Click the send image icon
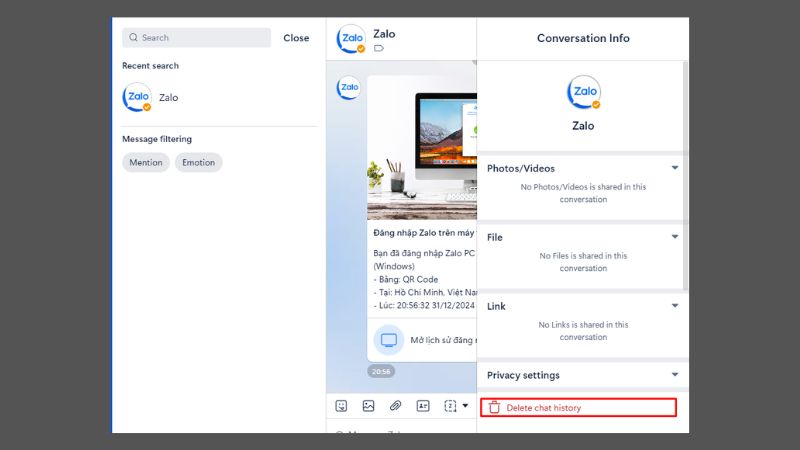The height and width of the screenshot is (450, 800). point(368,406)
